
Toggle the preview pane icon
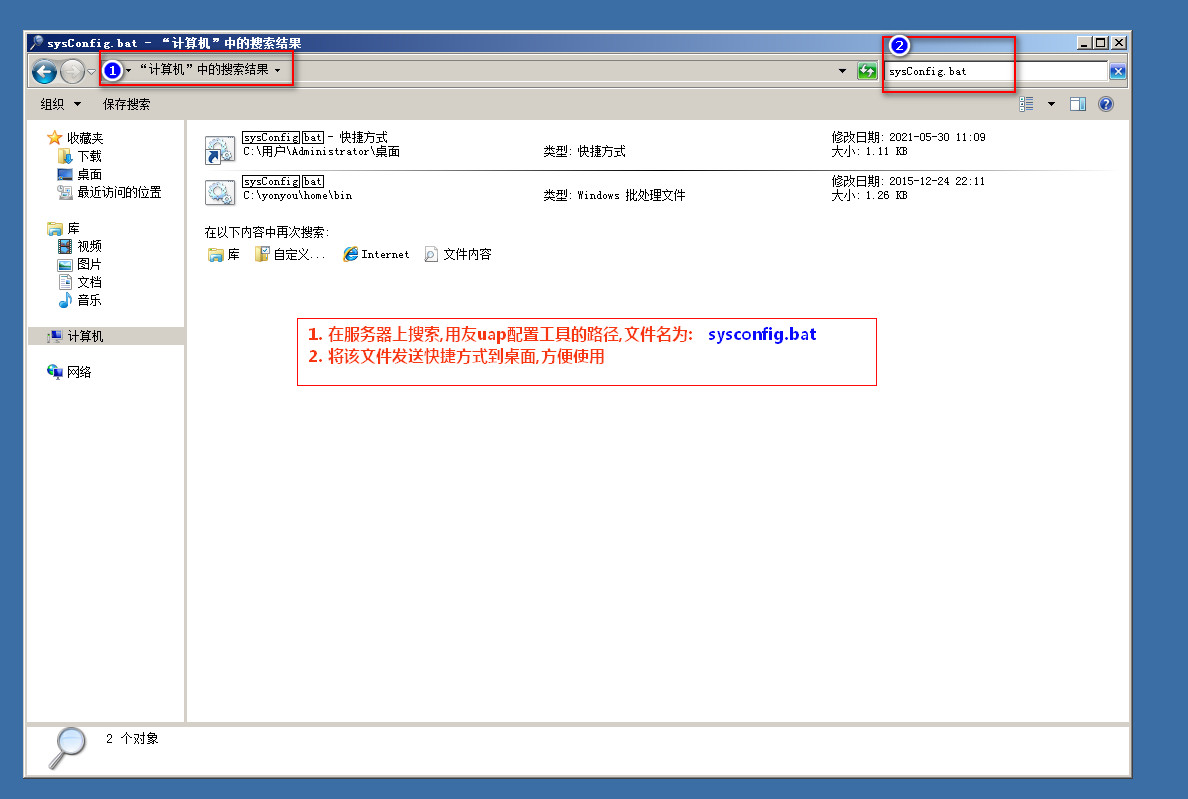(x=1078, y=104)
